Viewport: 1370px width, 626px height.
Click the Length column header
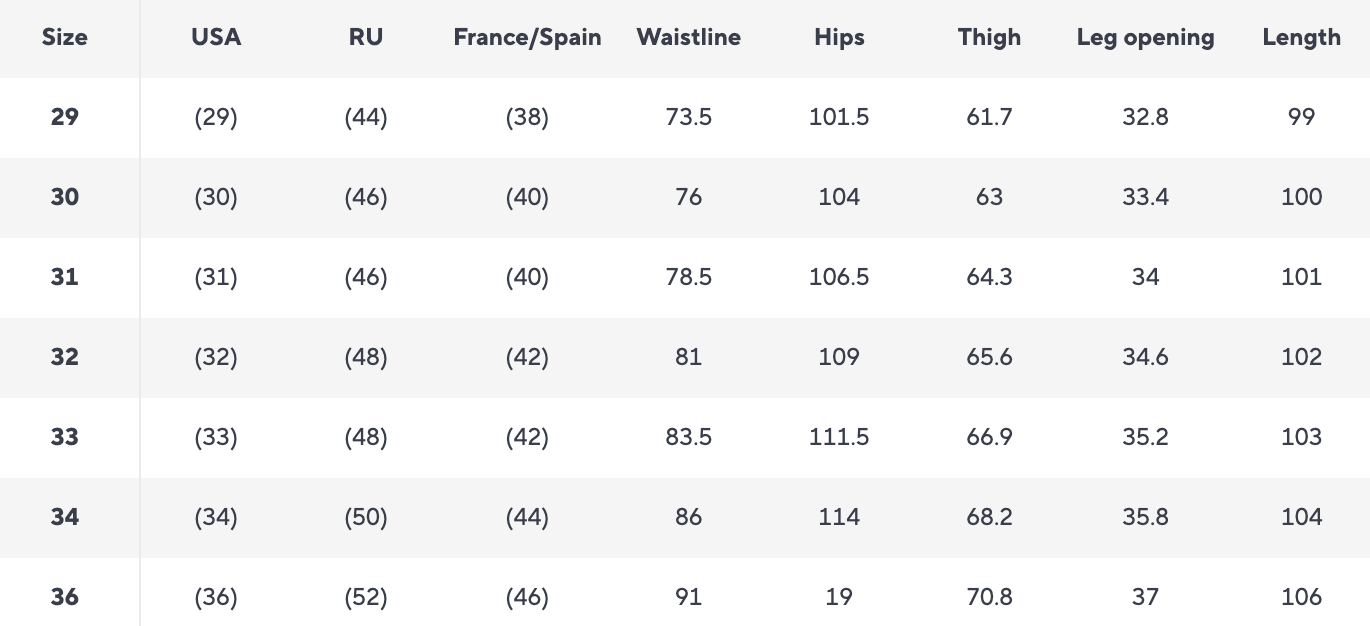point(1301,38)
